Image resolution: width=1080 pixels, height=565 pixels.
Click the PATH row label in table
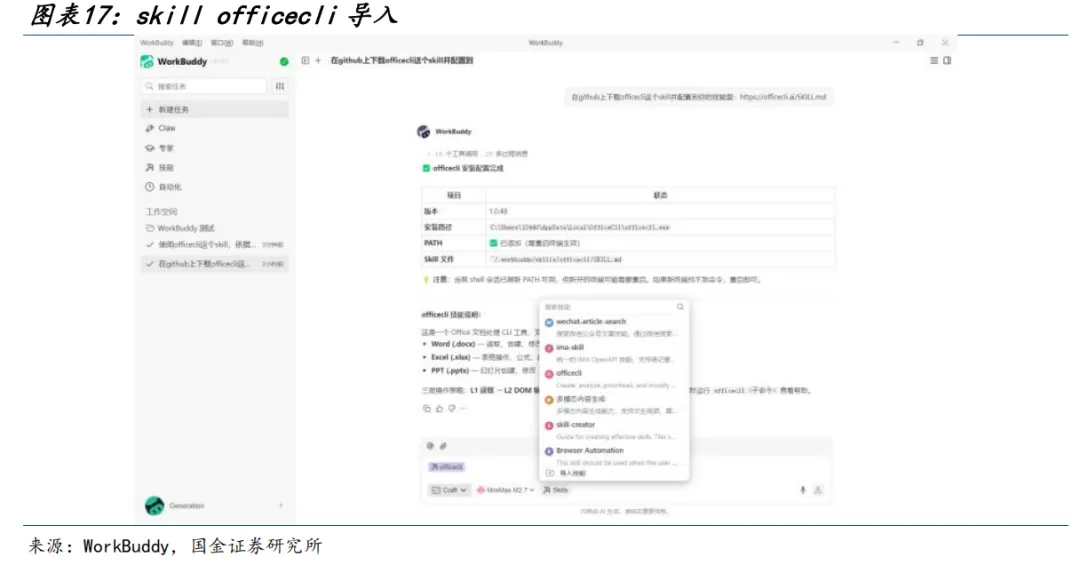(x=433, y=243)
